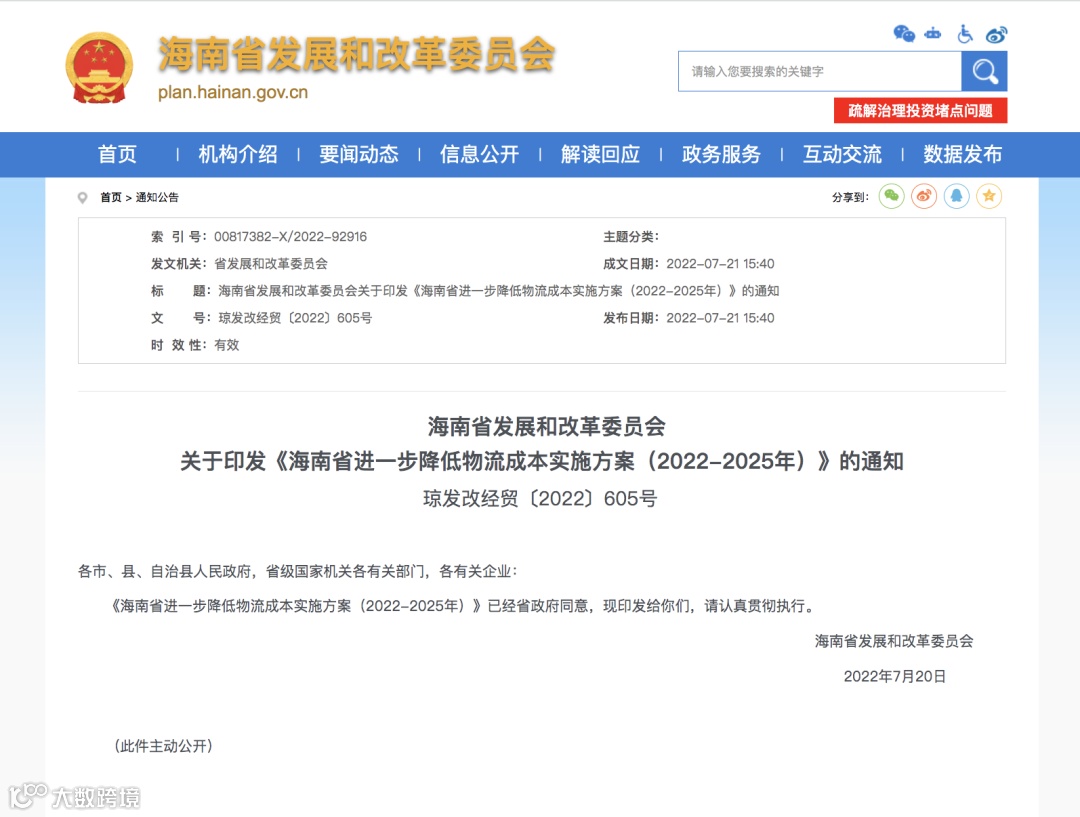Open 要闻动态 navigation item

359,154
